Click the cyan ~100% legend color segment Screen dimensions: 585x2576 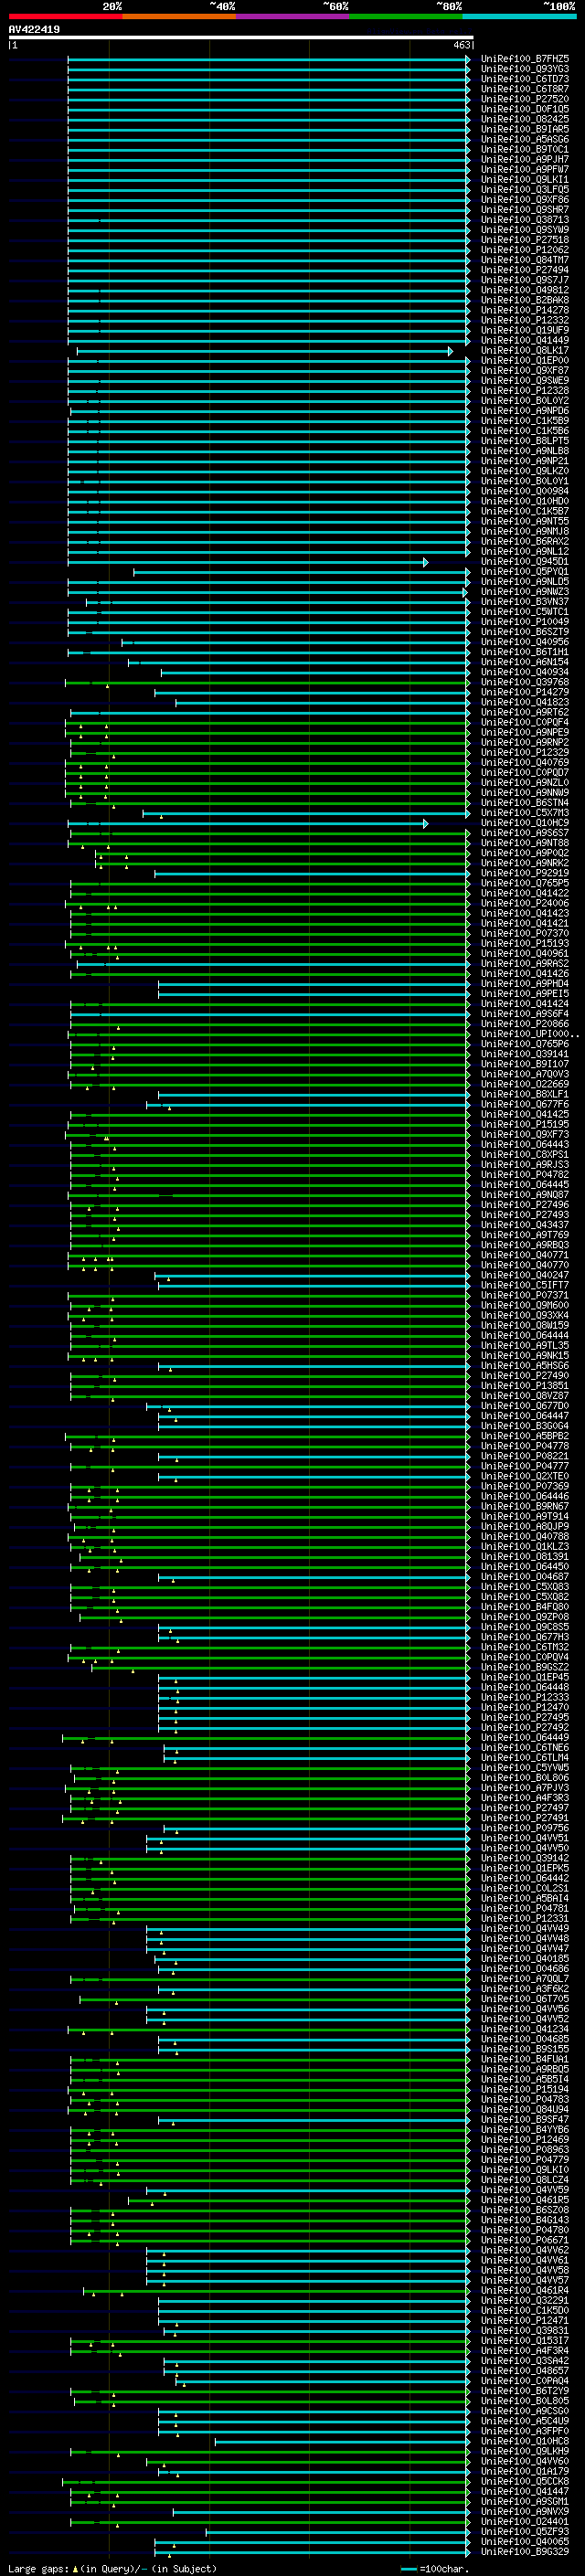click(518, 17)
